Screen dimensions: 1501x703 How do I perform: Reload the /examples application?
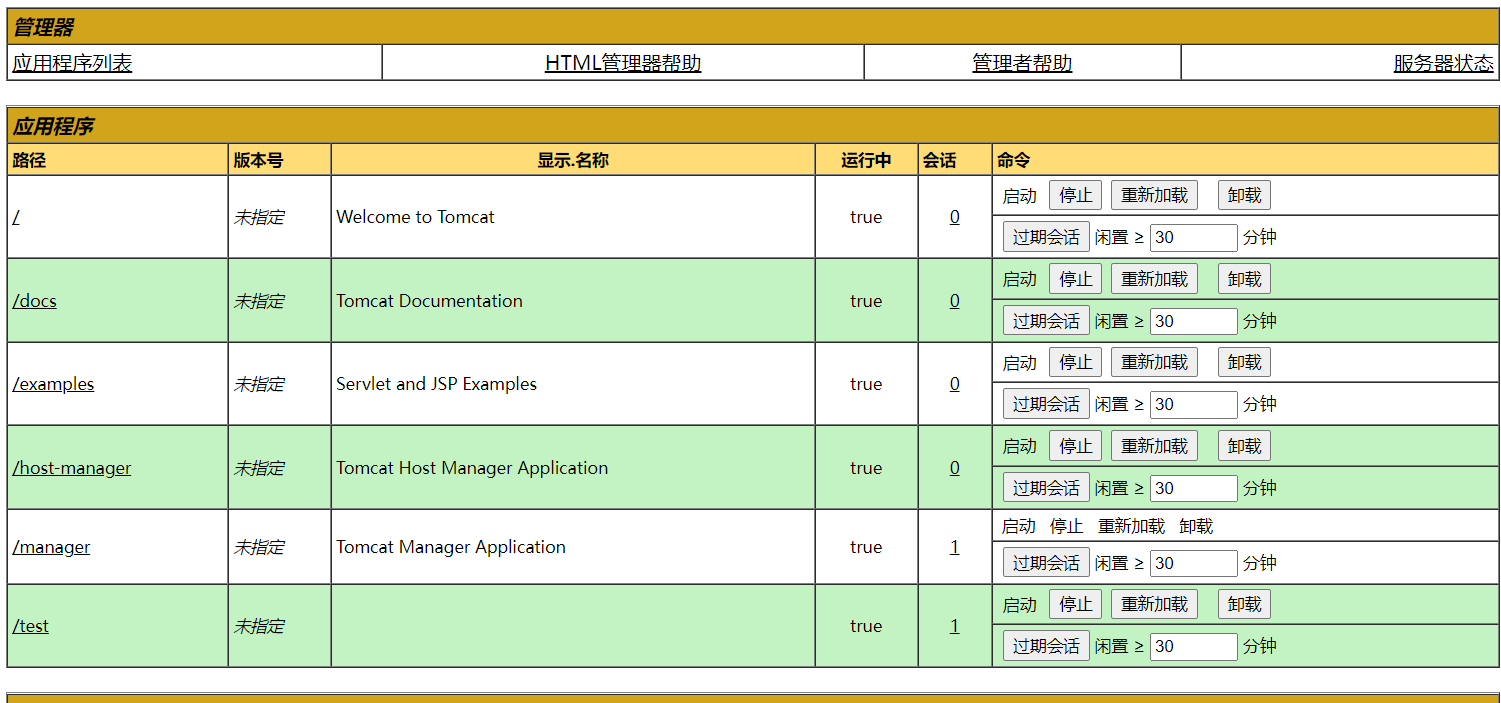[x=1154, y=362]
